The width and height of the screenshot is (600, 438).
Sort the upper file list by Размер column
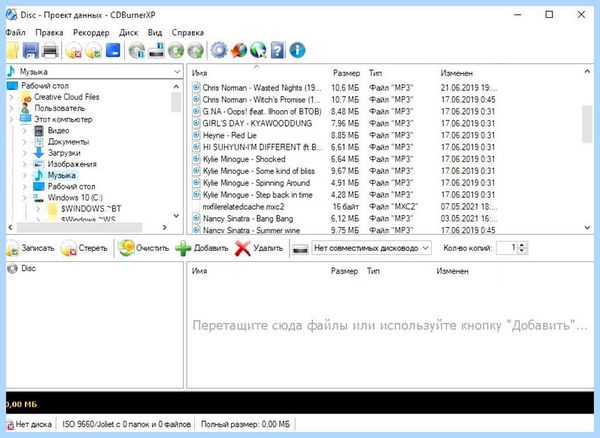[x=346, y=73]
